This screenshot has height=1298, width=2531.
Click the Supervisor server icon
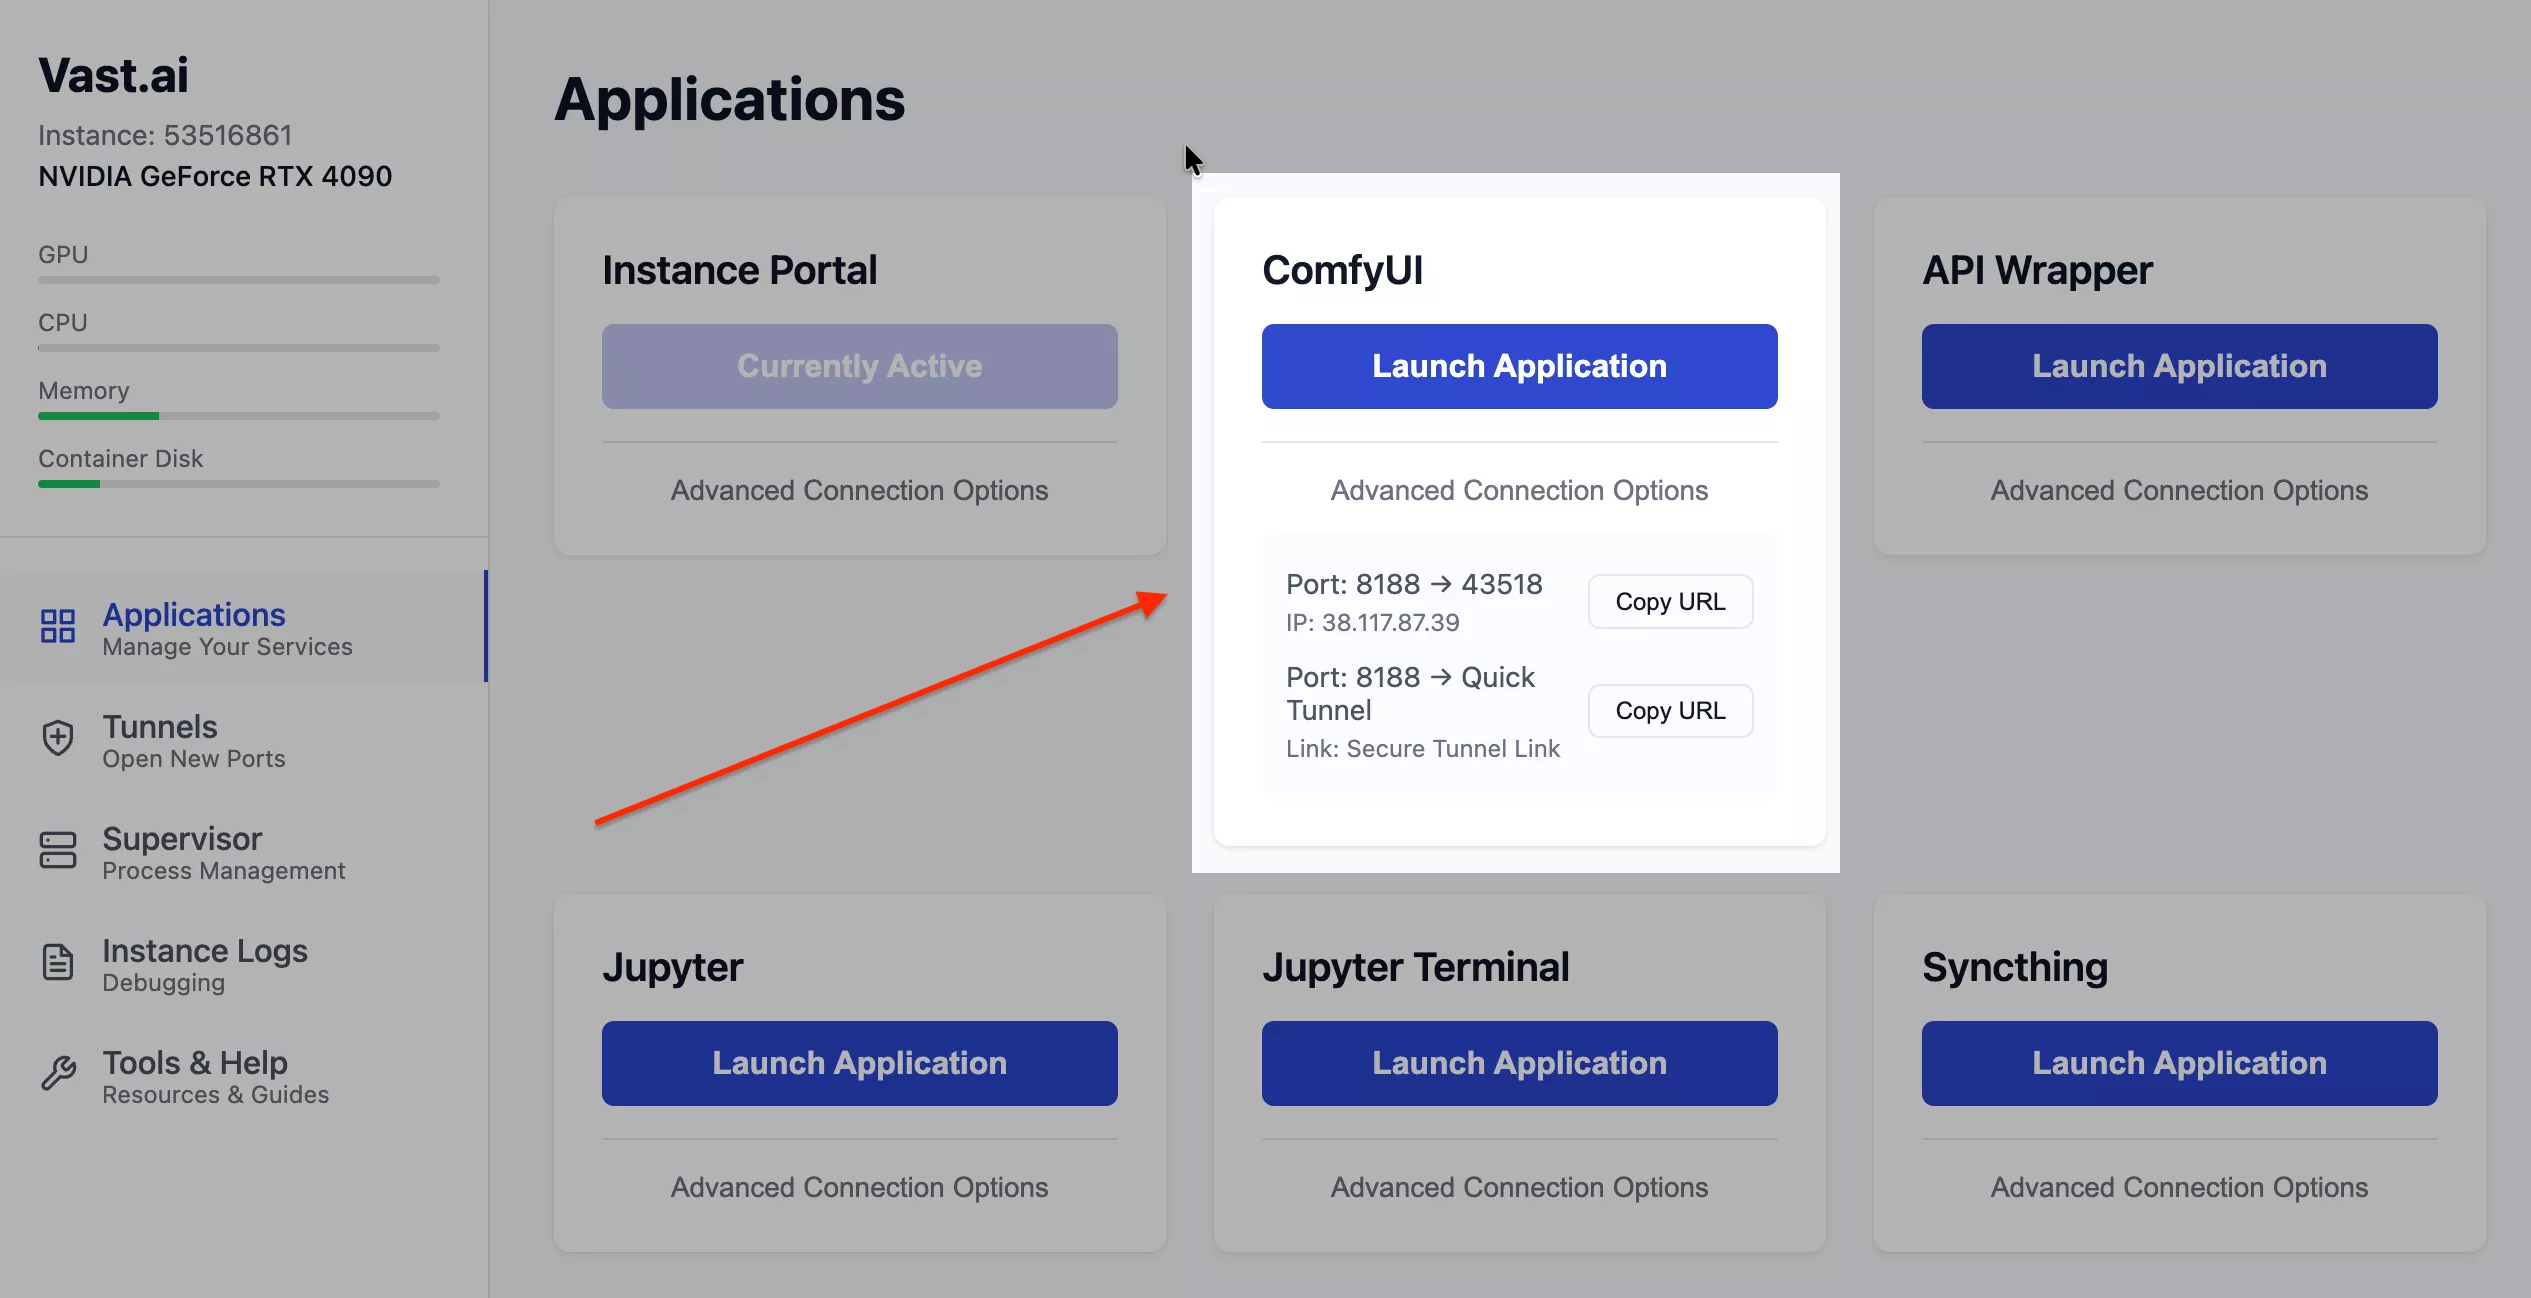58,850
